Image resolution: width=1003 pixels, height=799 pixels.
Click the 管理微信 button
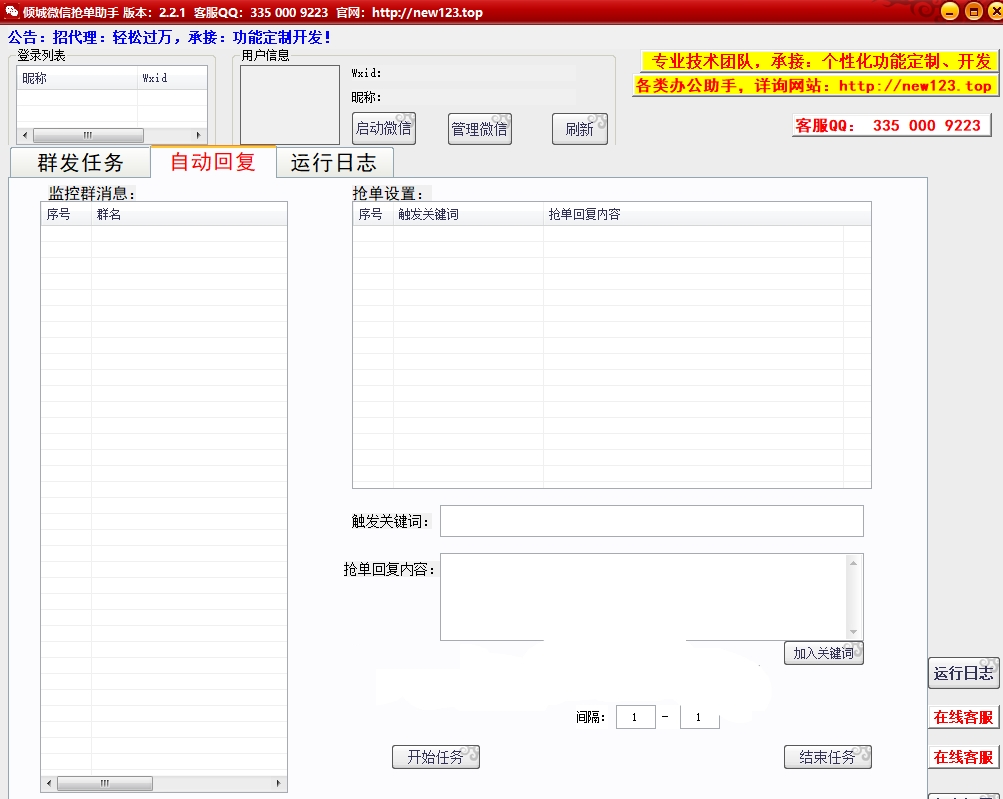[x=480, y=129]
